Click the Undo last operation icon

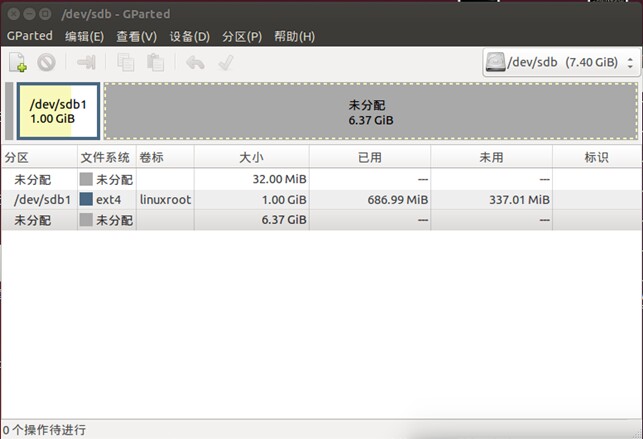point(195,63)
